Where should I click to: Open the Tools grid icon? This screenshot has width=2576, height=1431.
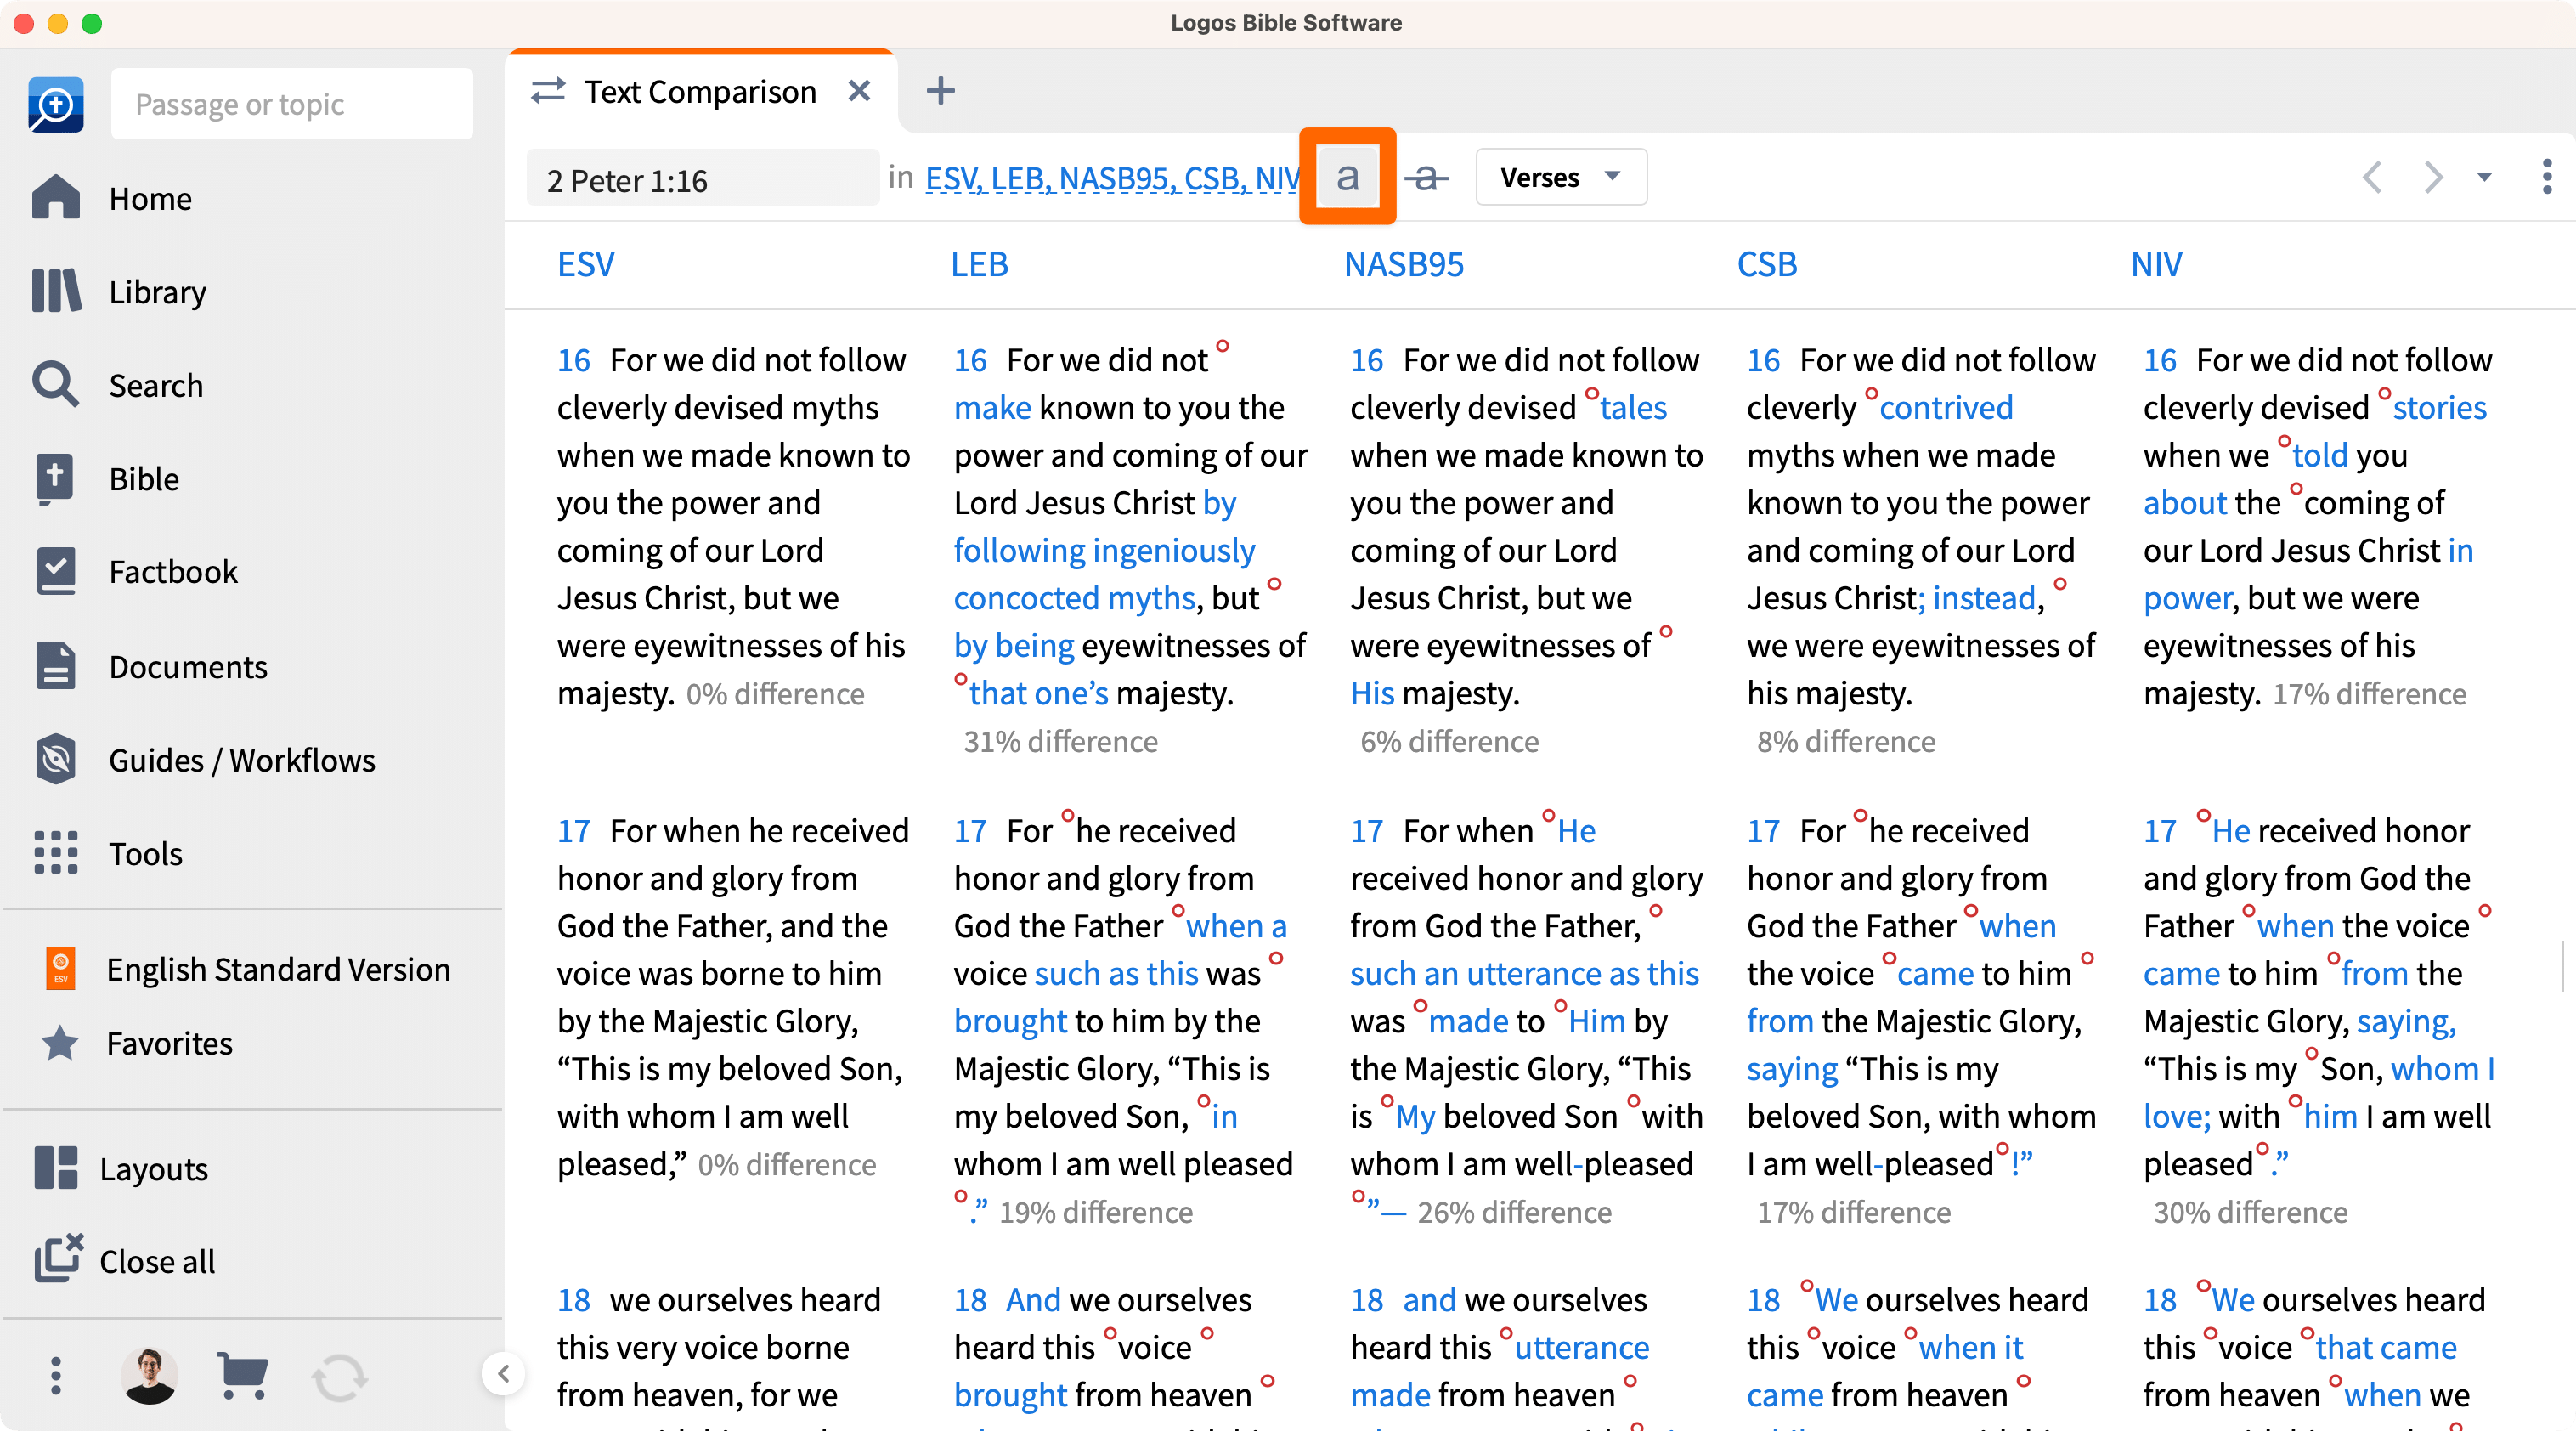coord(56,853)
